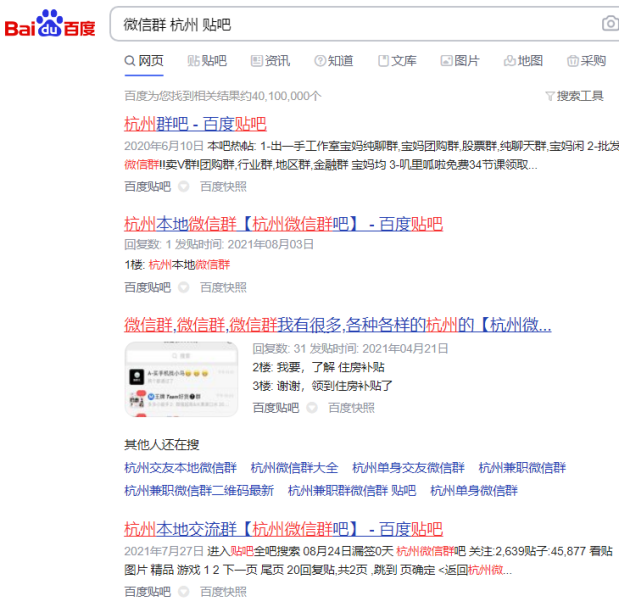Open result 杭州本地交流群【杭州微信群吧】
Viewport: 619px width, 608px height.
283,529
